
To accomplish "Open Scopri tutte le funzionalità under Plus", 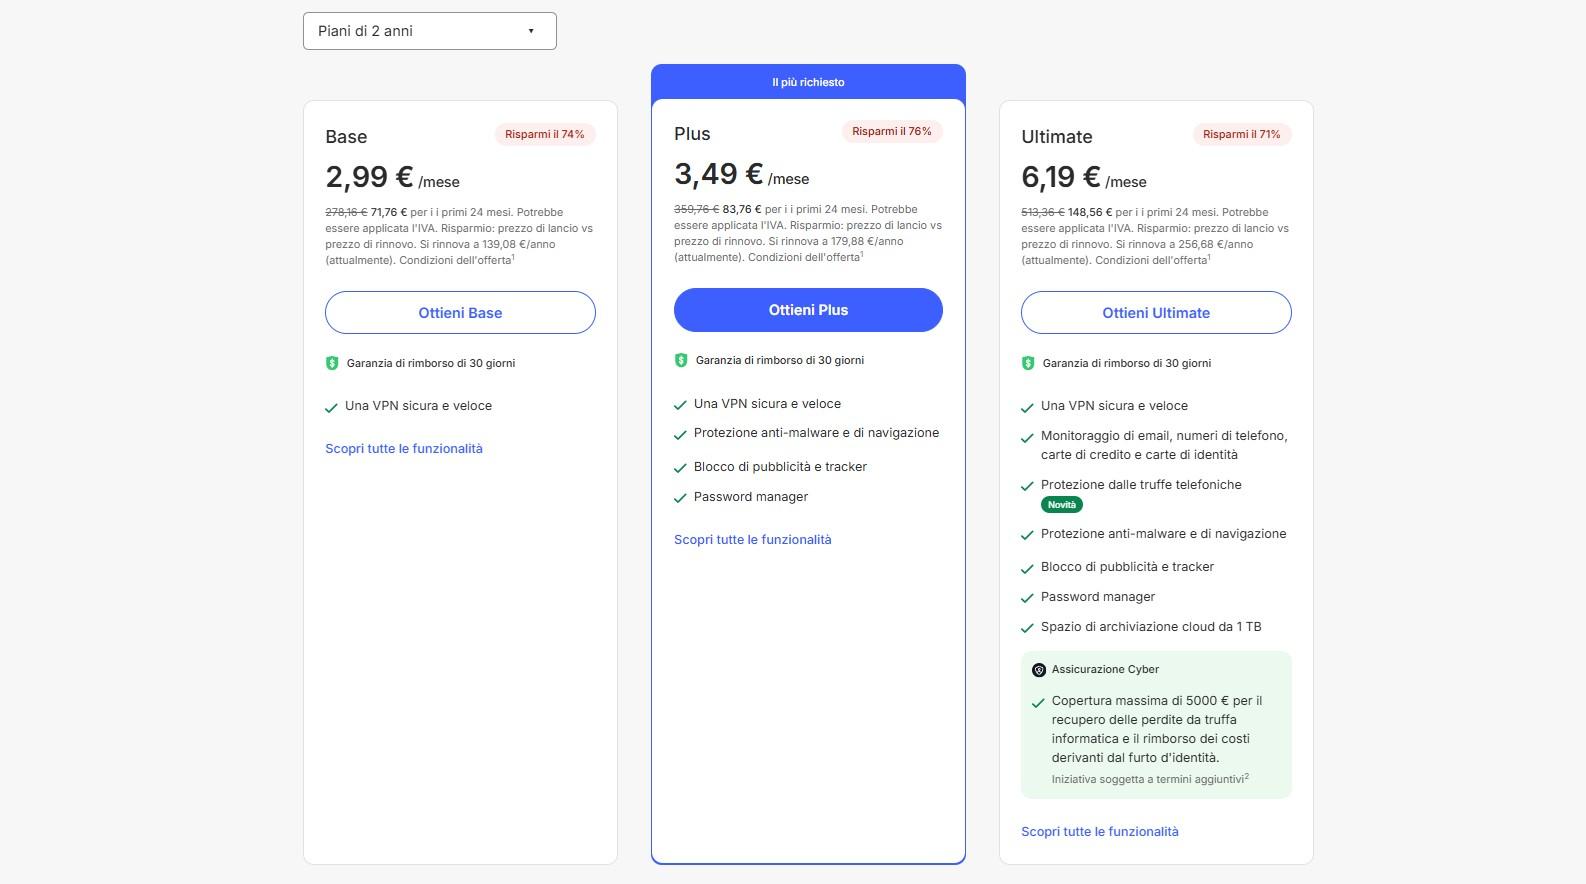I will click(753, 540).
